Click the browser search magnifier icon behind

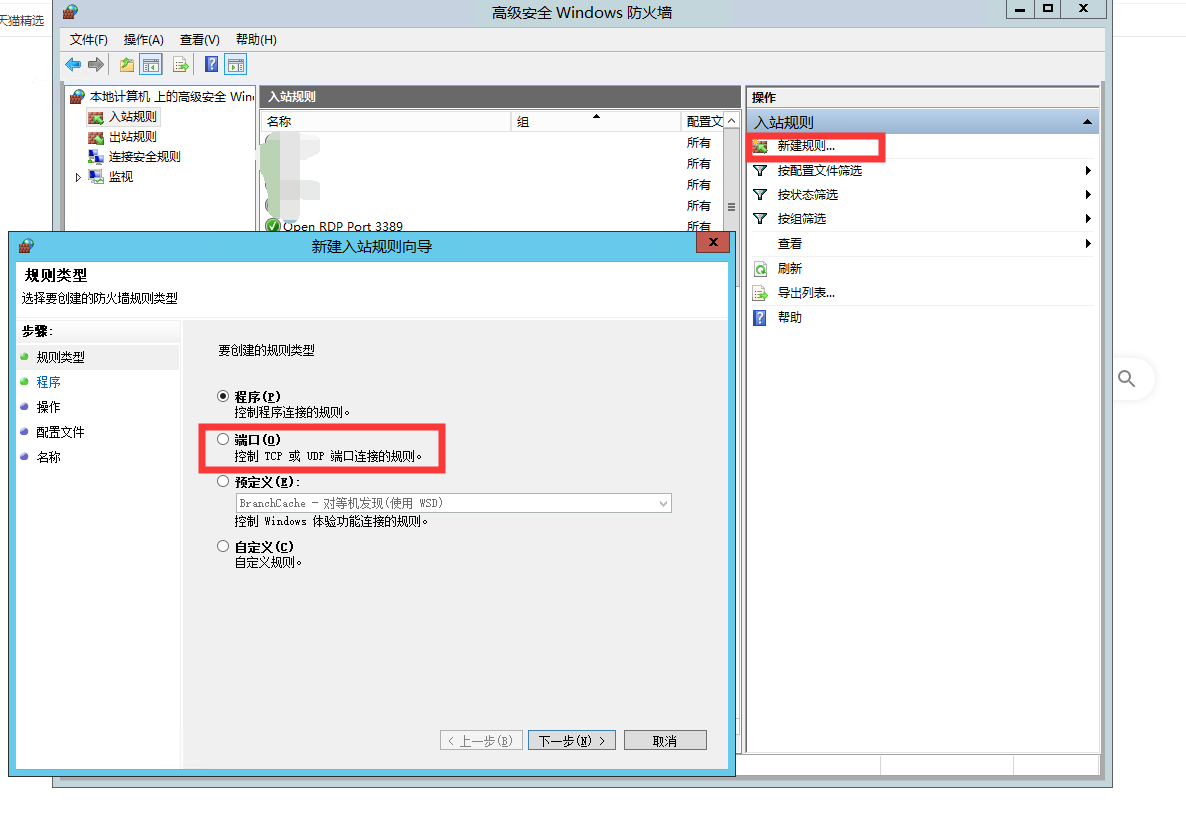(x=1126, y=378)
